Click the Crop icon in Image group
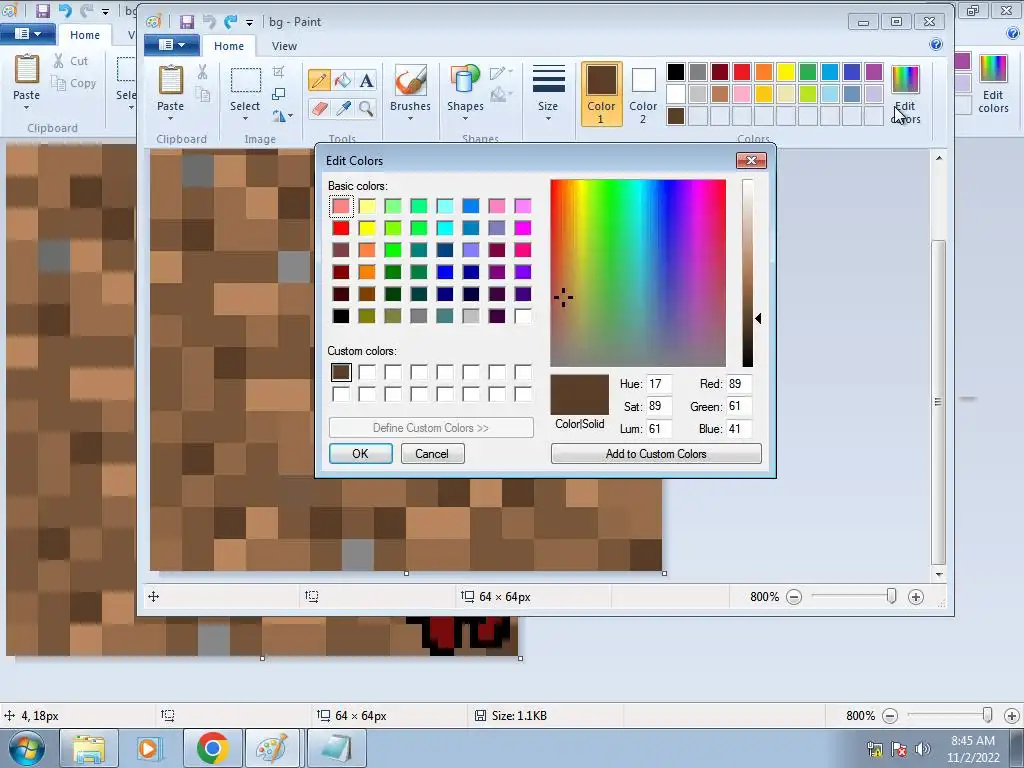 coord(278,72)
